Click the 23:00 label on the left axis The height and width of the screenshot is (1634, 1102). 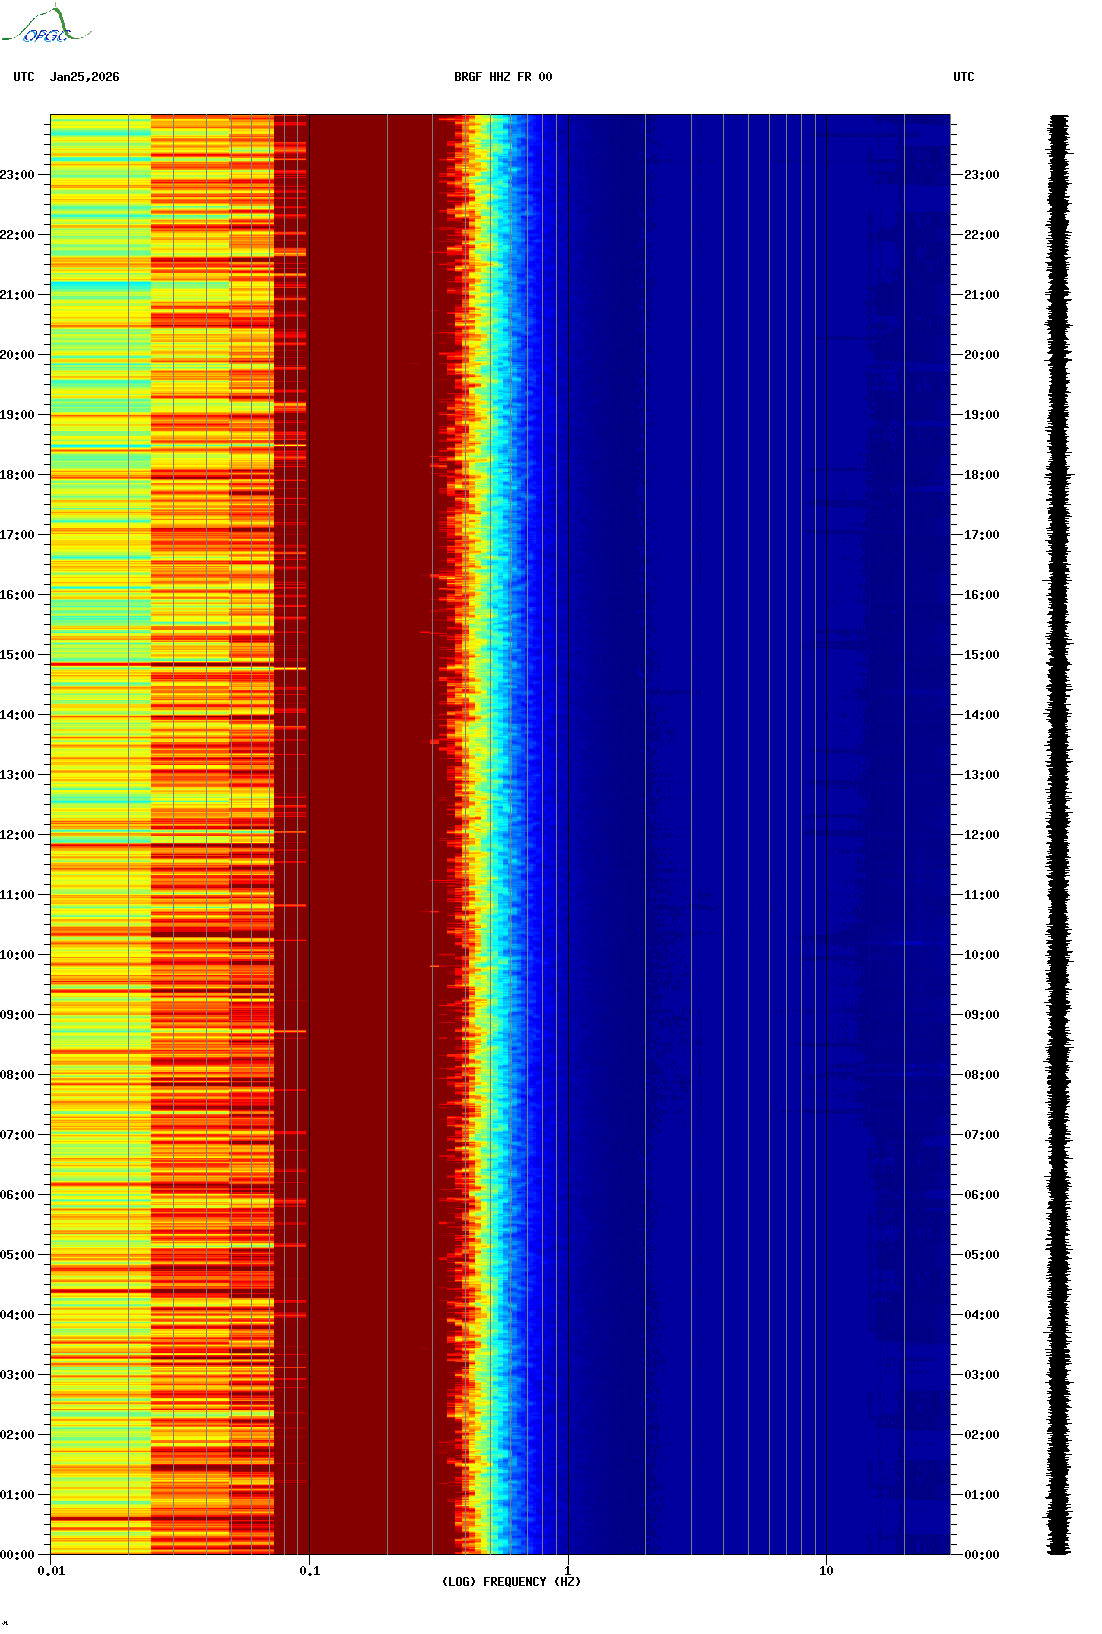tap(17, 175)
